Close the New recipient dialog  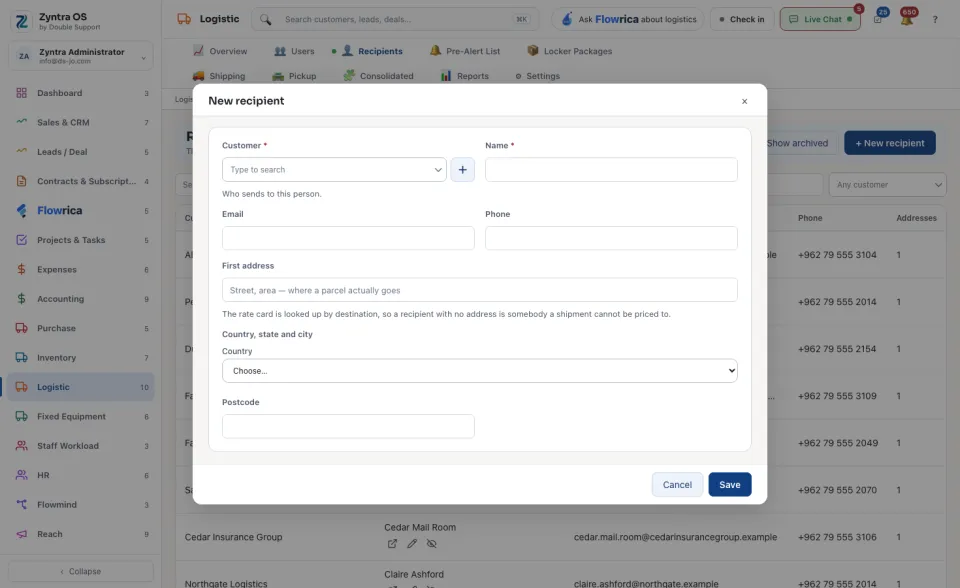(x=744, y=101)
